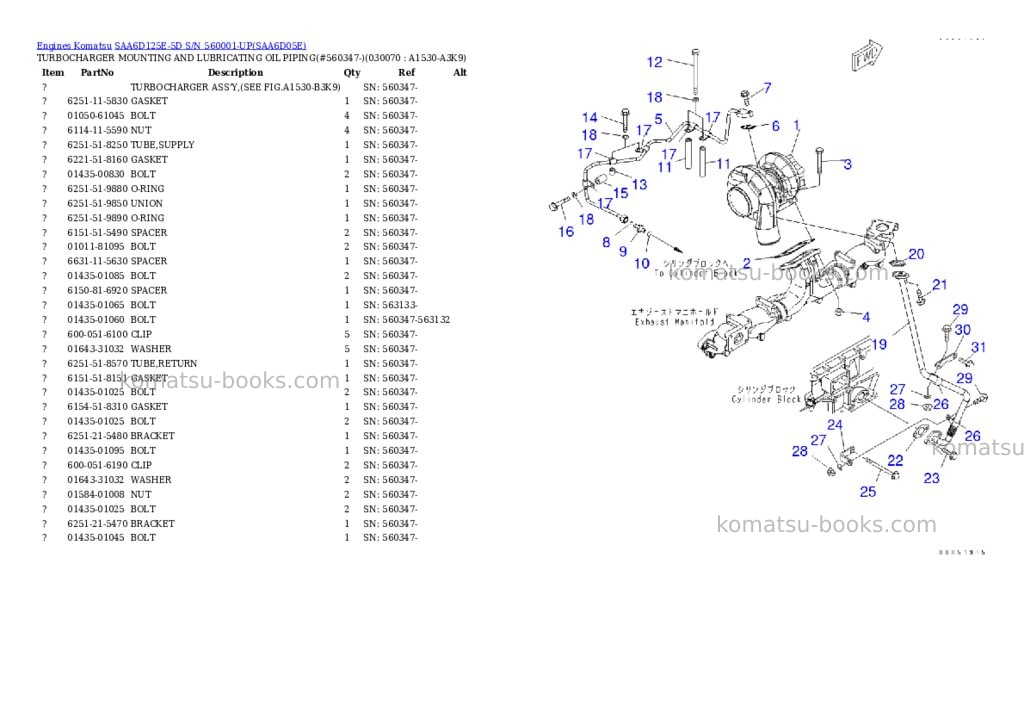The image size is (1024, 725).
Task: Open the SAA6D125E-5D S/N 560001-UP link
Action: [x=210, y=46]
